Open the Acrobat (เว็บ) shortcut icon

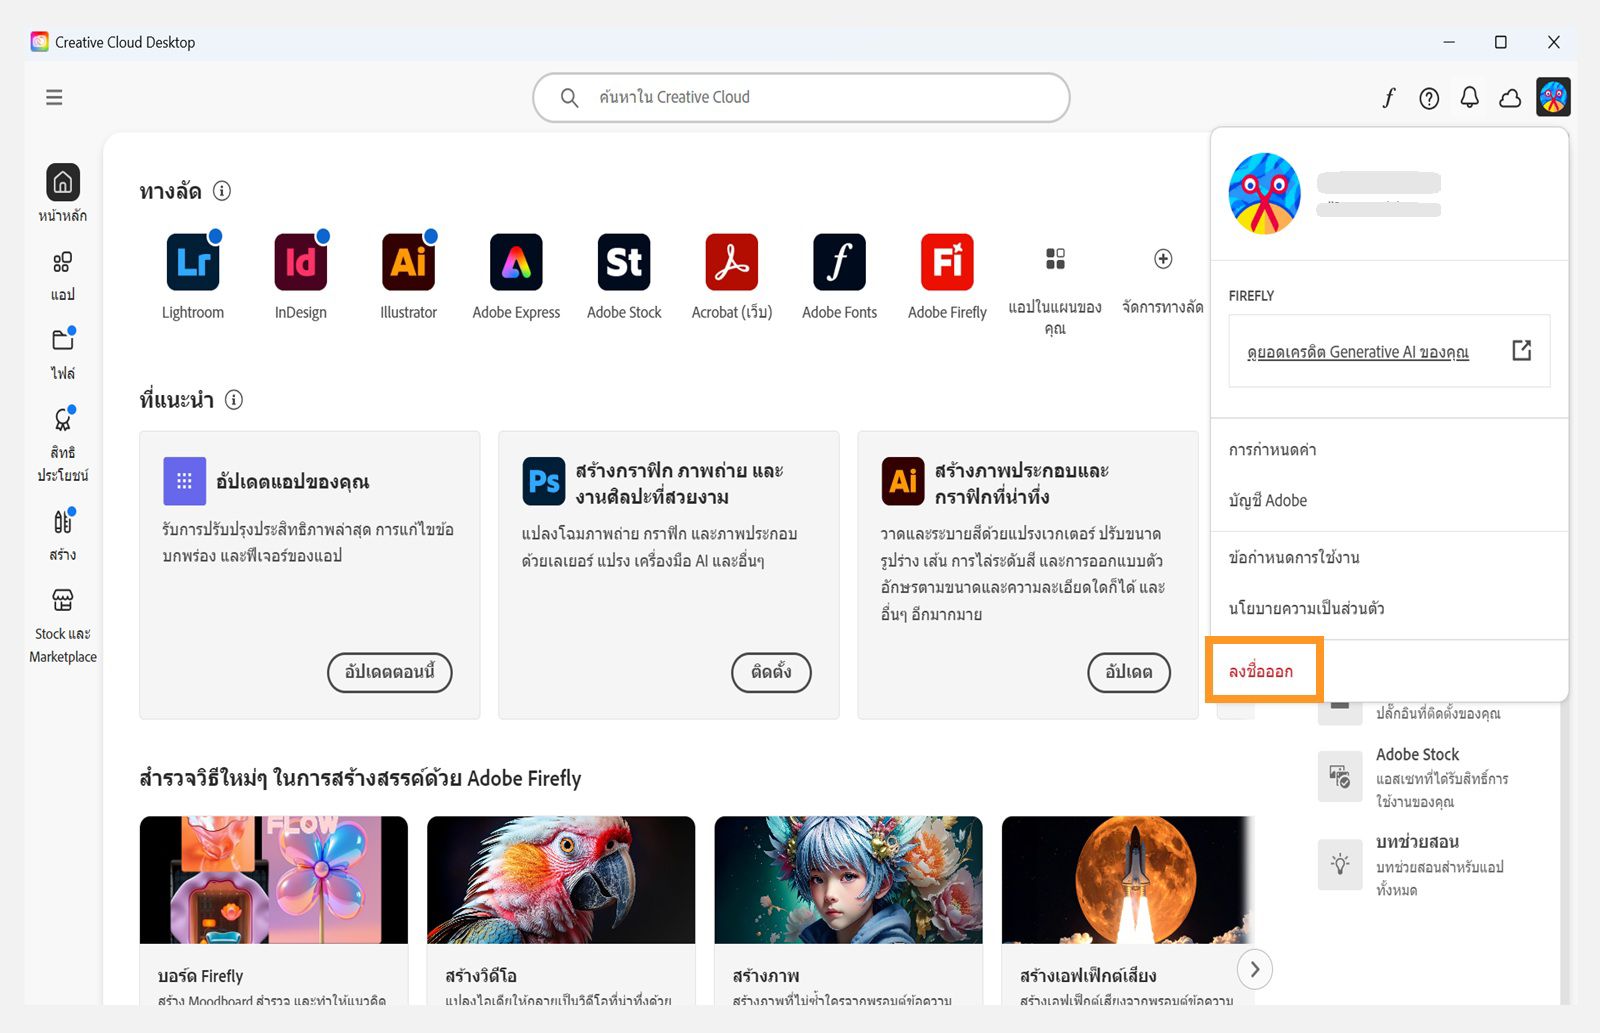(x=732, y=262)
